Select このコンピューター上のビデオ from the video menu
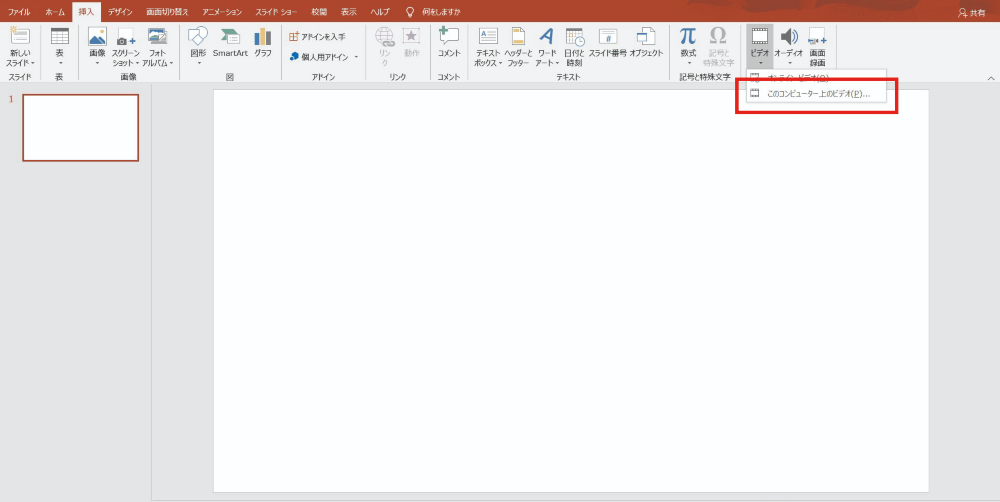 click(818, 94)
